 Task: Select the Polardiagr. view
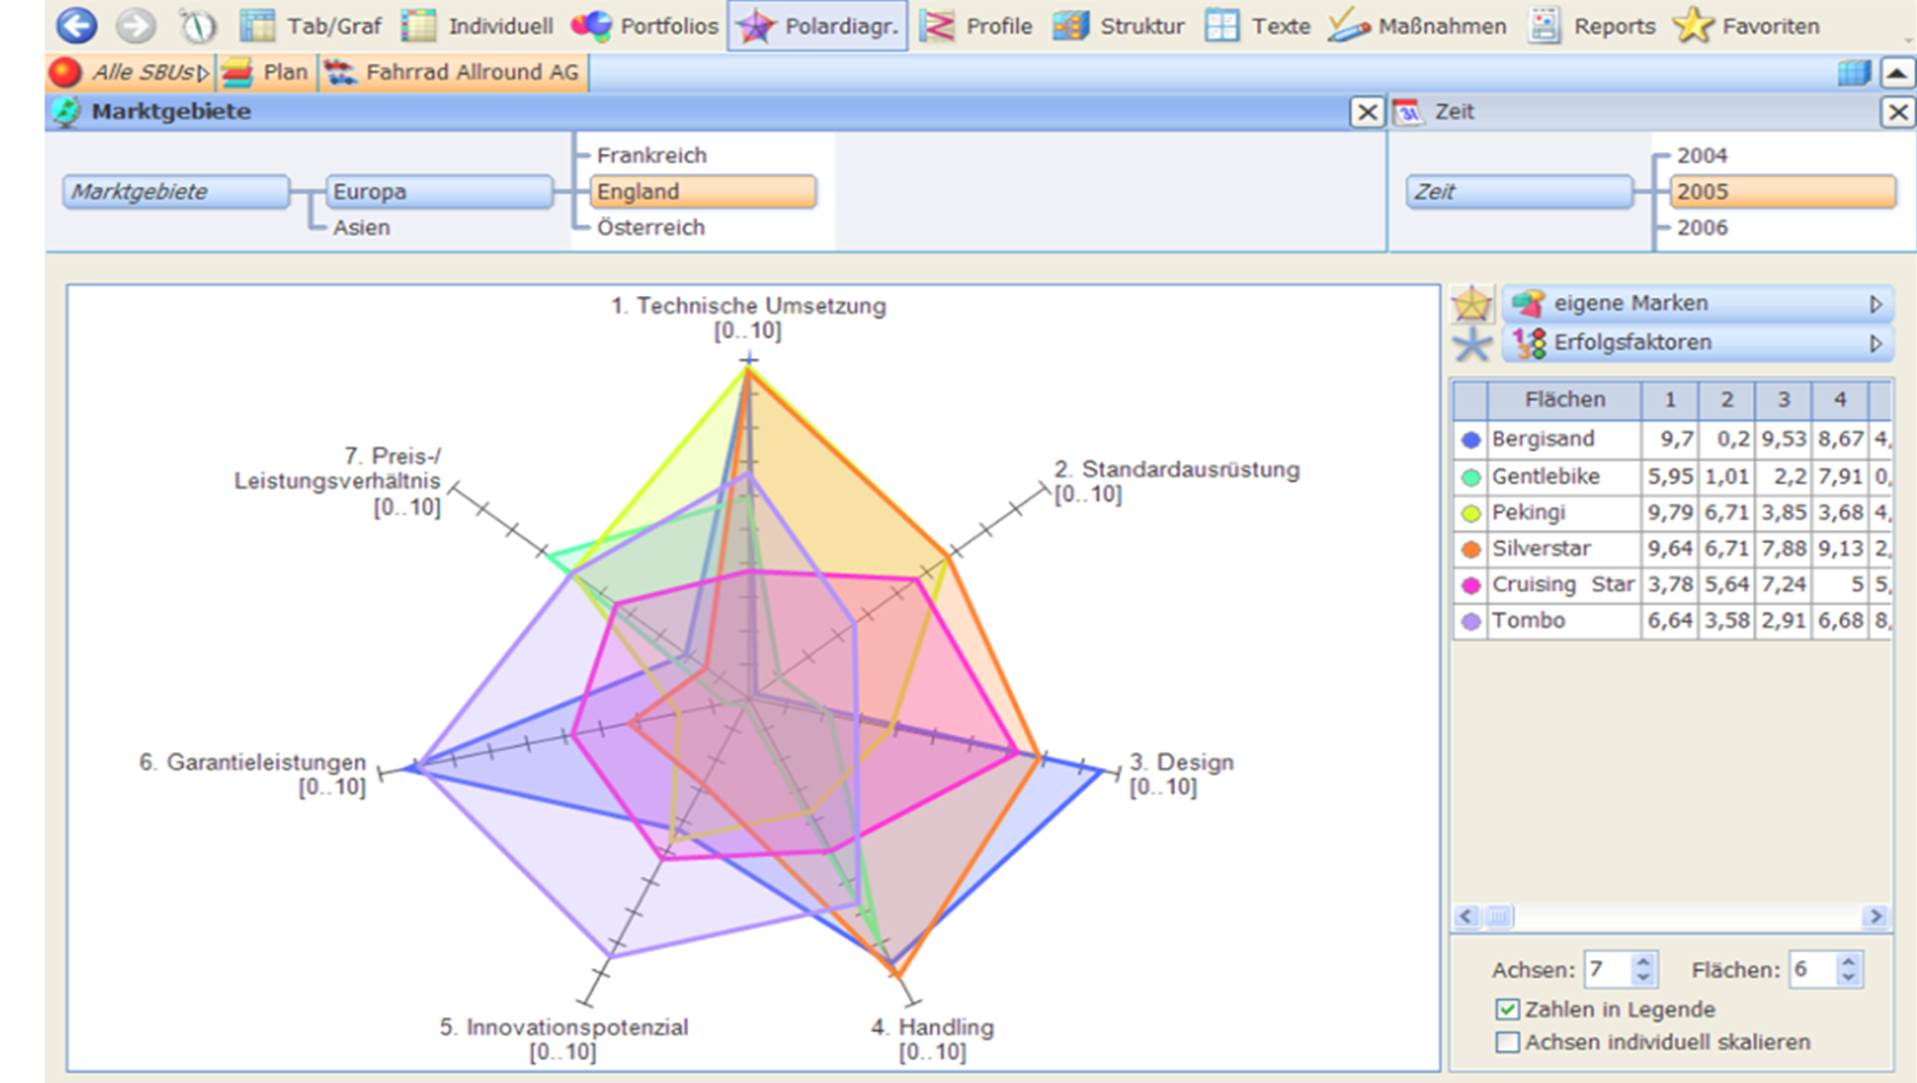[818, 26]
